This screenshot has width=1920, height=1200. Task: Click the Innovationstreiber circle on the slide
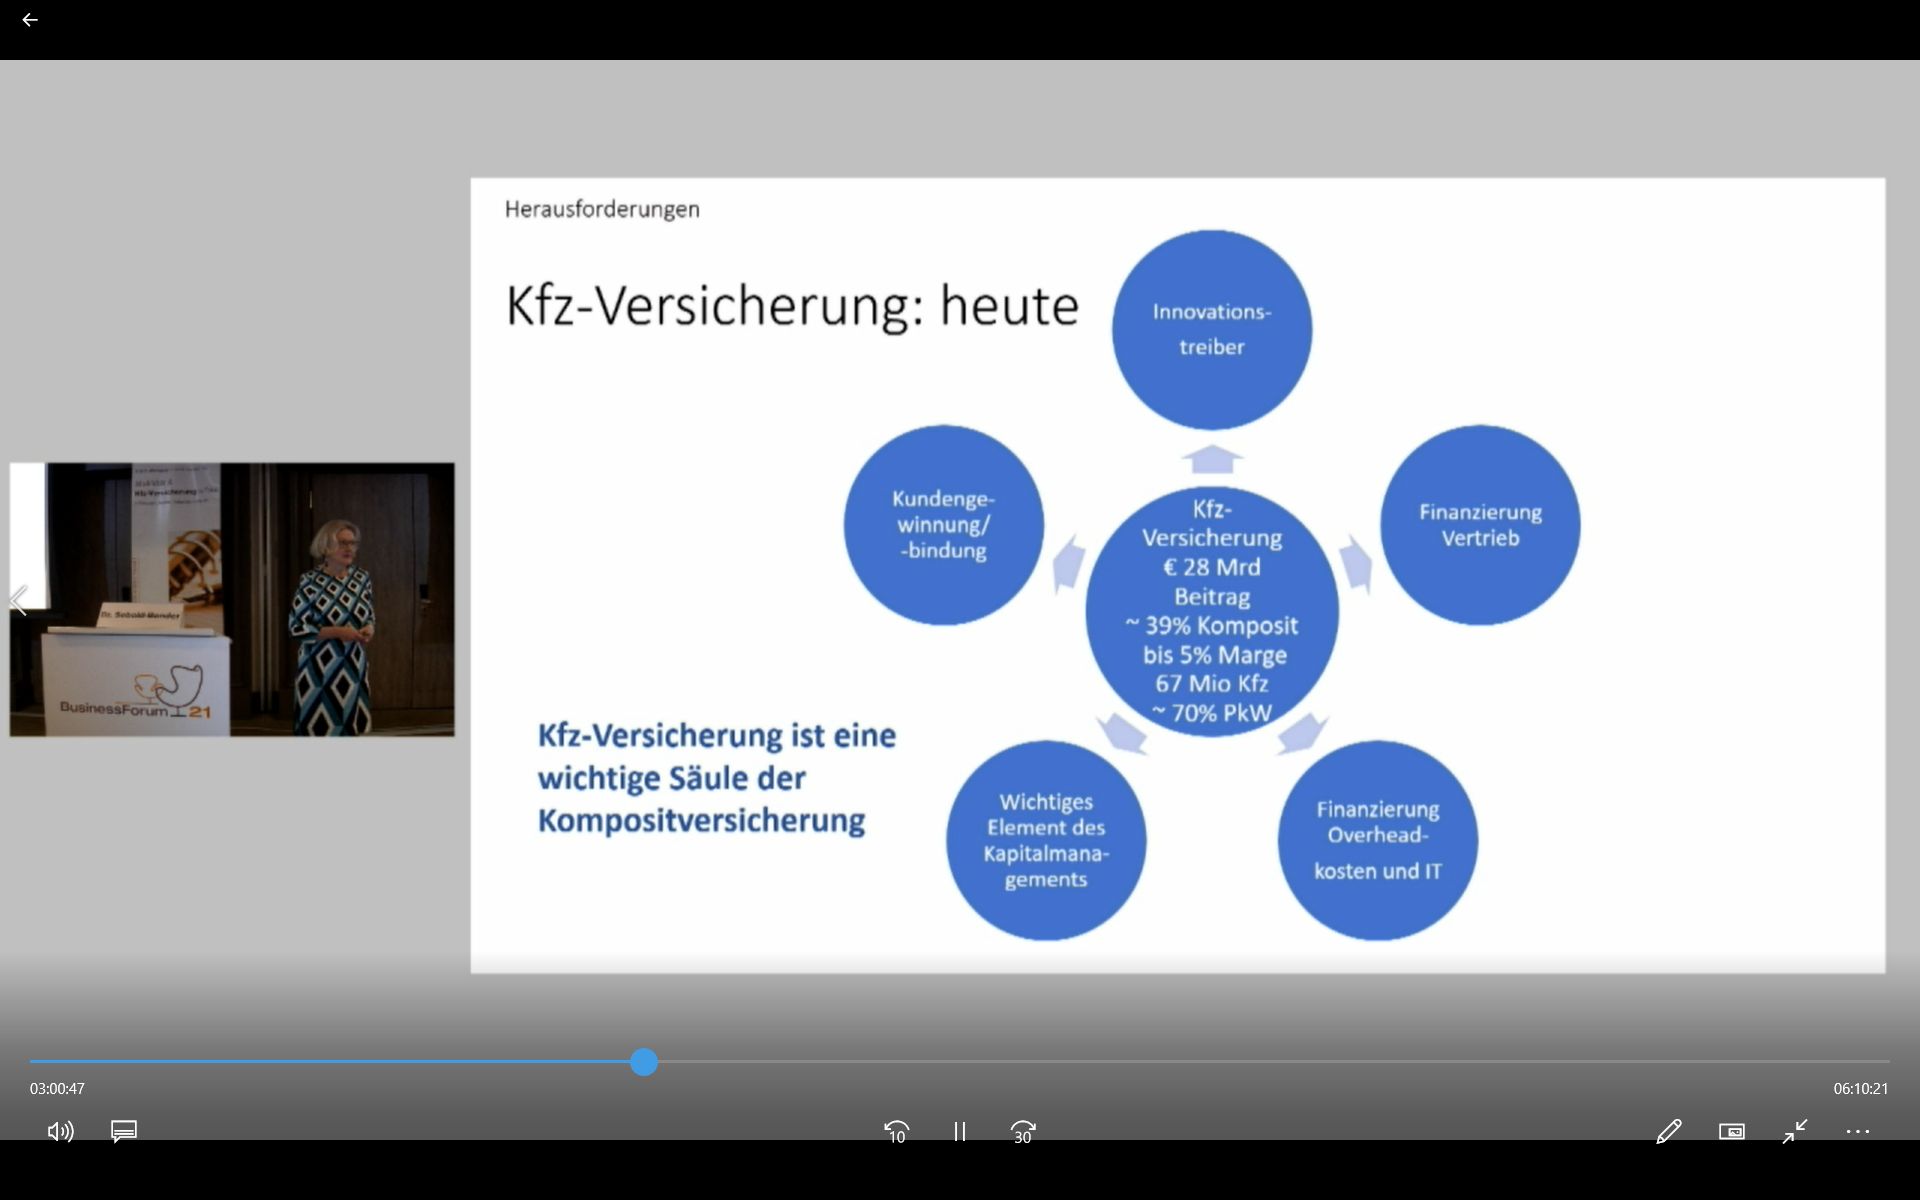[x=1212, y=330]
